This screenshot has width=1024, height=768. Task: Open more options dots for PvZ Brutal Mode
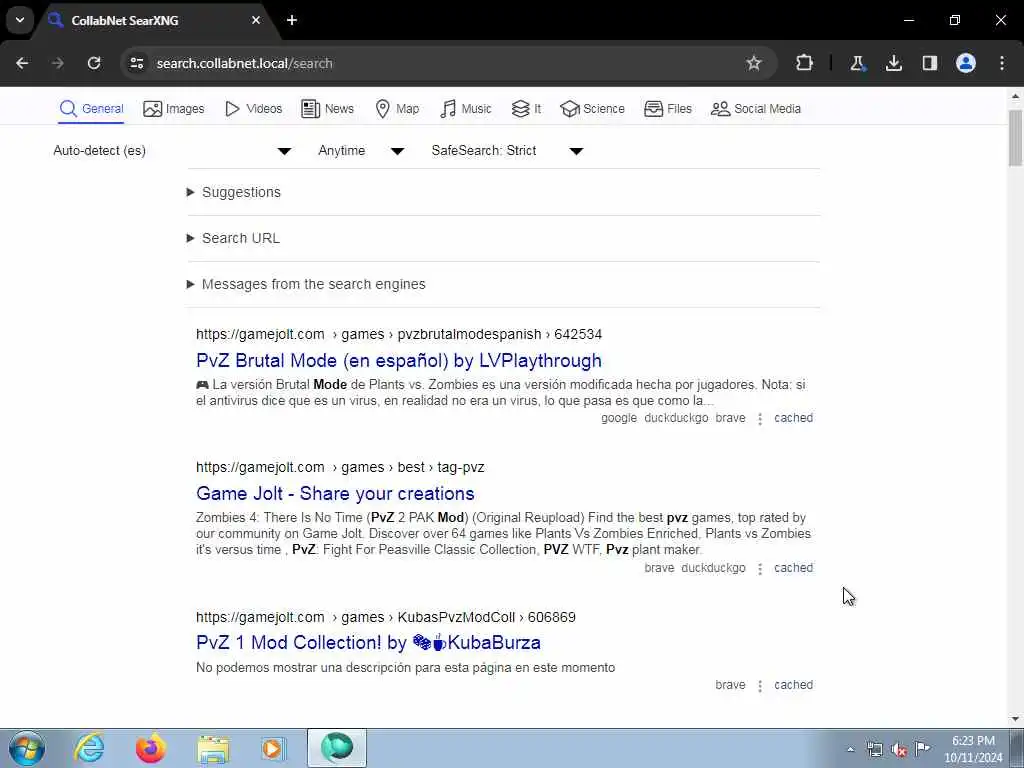coord(760,419)
